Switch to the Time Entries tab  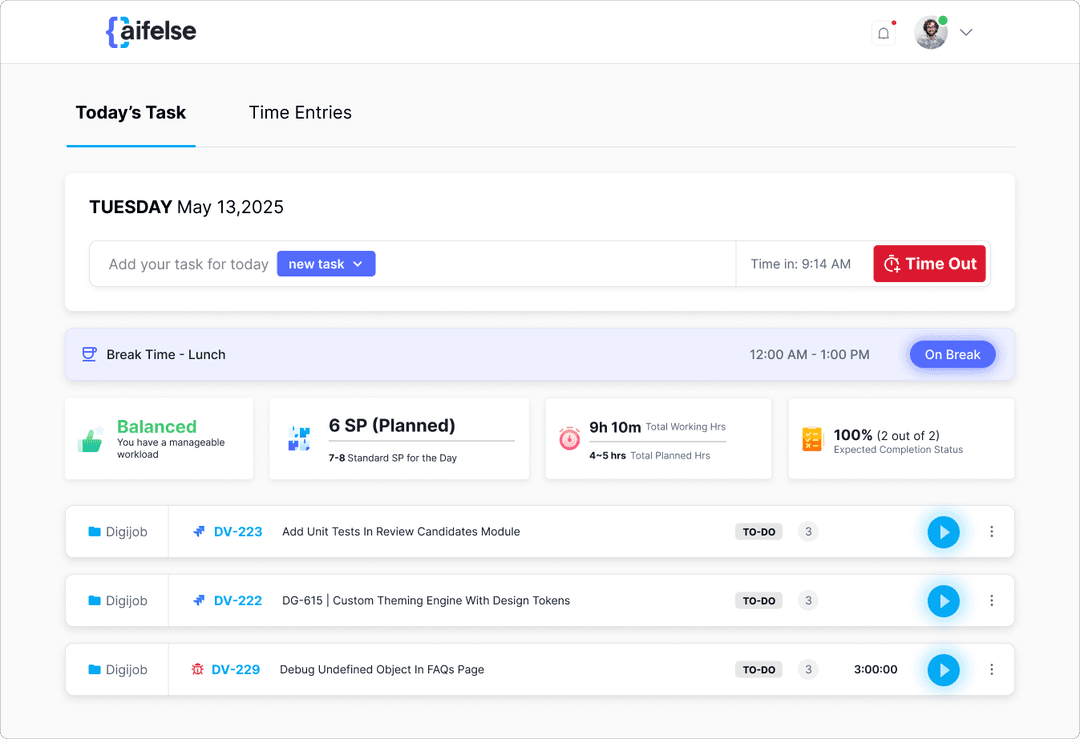300,113
